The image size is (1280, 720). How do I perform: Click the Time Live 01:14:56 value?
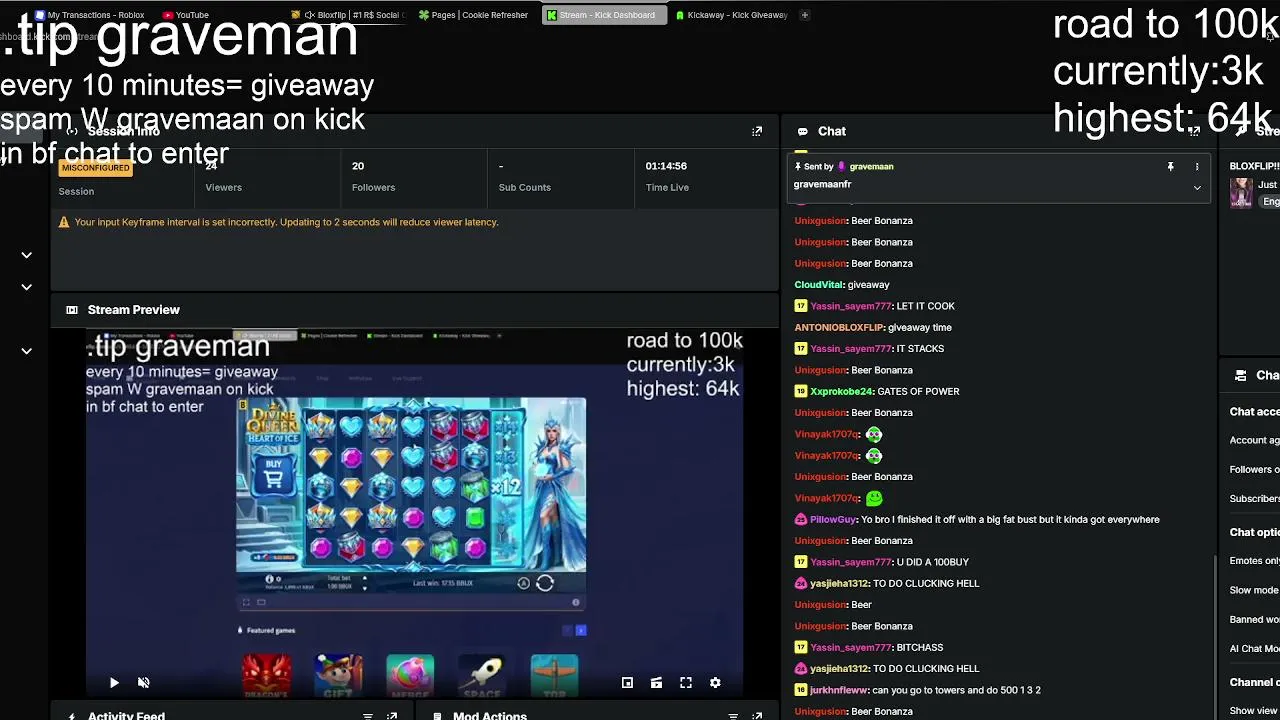tap(666, 166)
